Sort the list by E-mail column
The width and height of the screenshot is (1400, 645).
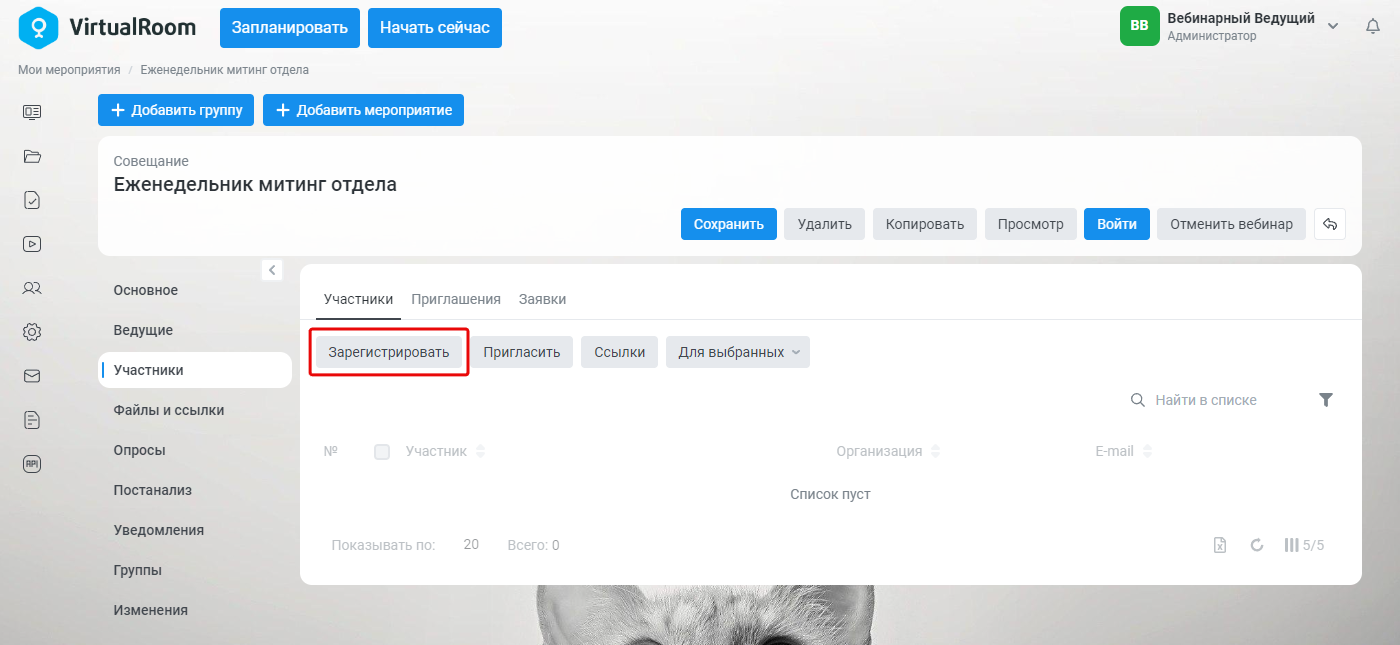click(1147, 452)
